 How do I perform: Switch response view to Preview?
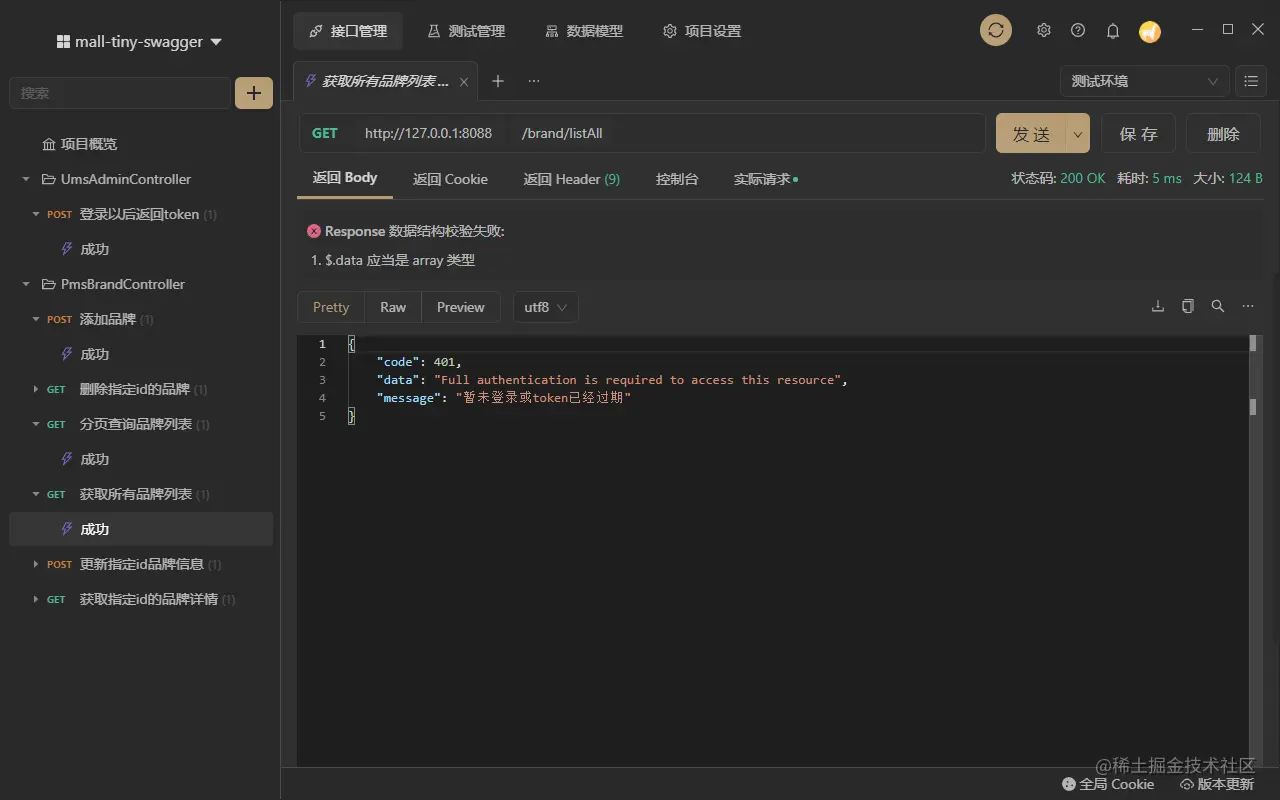461,307
